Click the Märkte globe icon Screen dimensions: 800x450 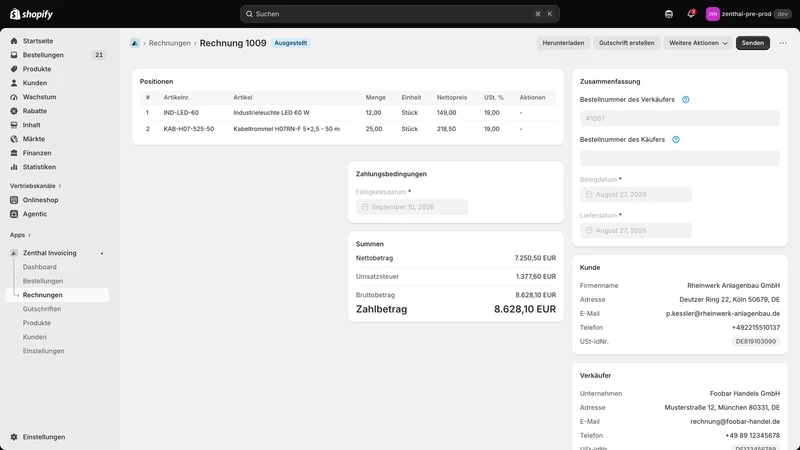pos(14,139)
